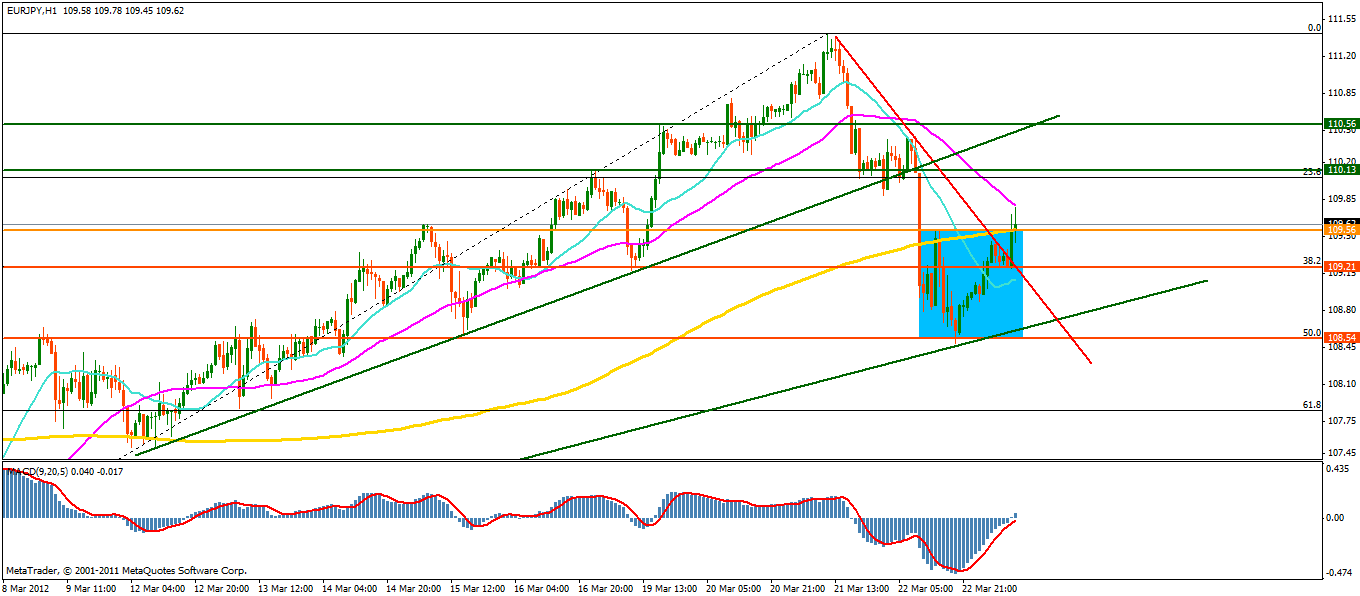The height and width of the screenshot is (596, 1360).
Task: Click the Fibonacci 50.0 level label
Action: click(x=1311, y=332)
